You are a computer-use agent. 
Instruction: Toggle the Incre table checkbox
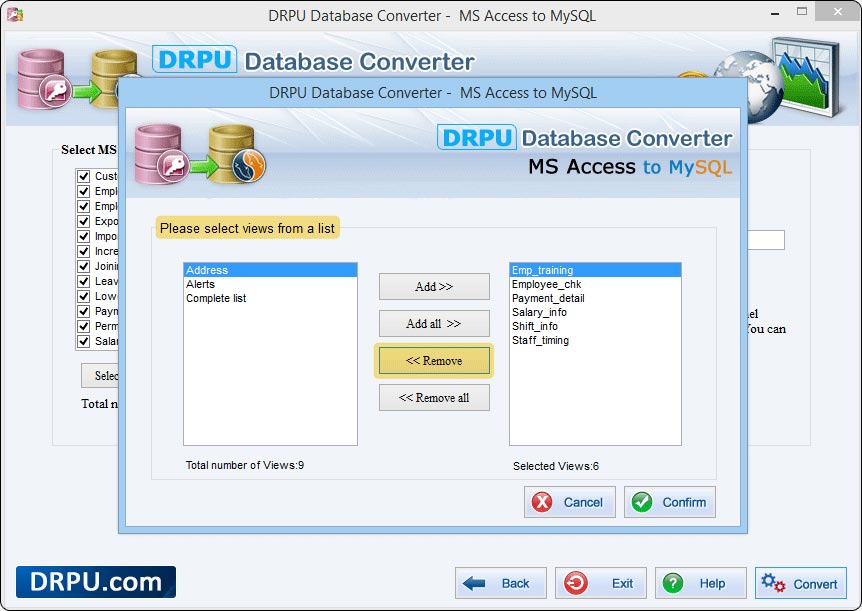84,251
